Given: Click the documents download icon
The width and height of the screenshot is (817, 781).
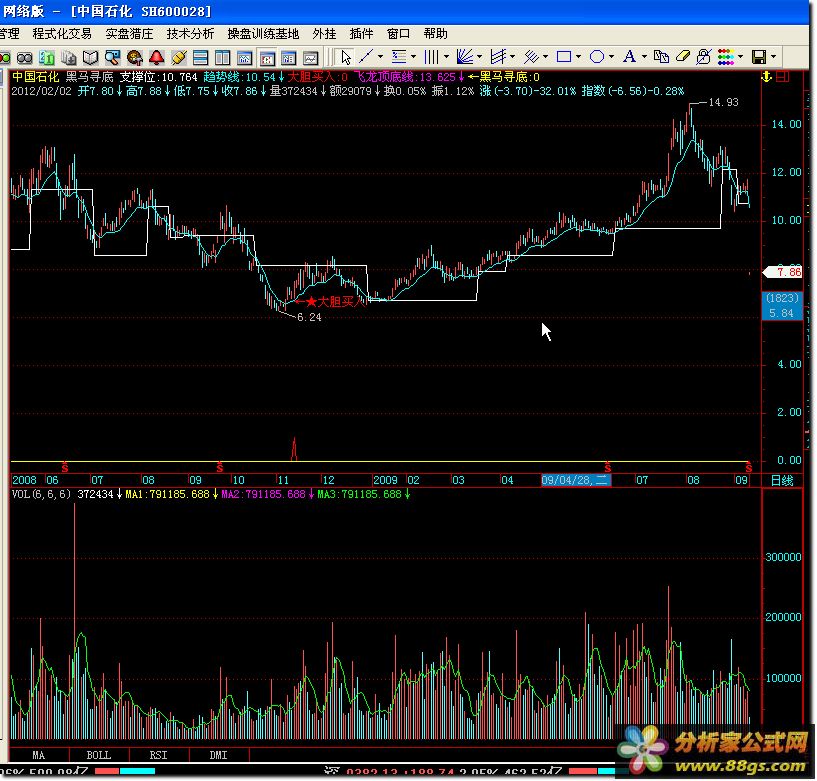Looking at the screenshot, I should pos(69,57).
